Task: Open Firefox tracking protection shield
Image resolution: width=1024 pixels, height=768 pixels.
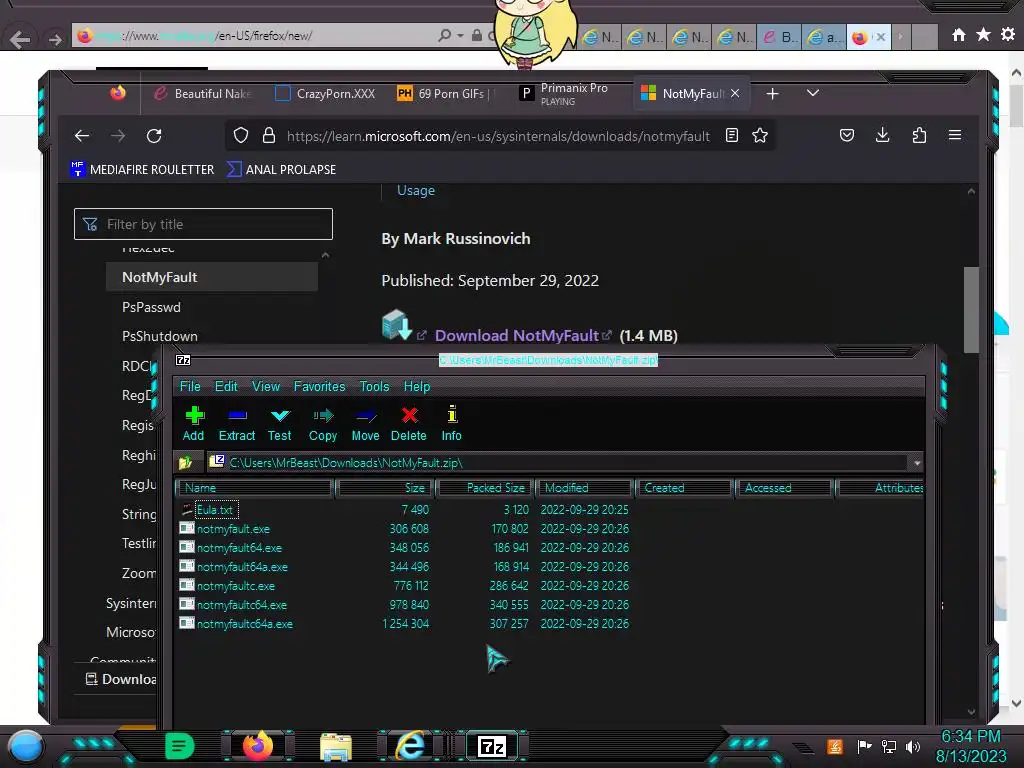Action: (241, 135)
